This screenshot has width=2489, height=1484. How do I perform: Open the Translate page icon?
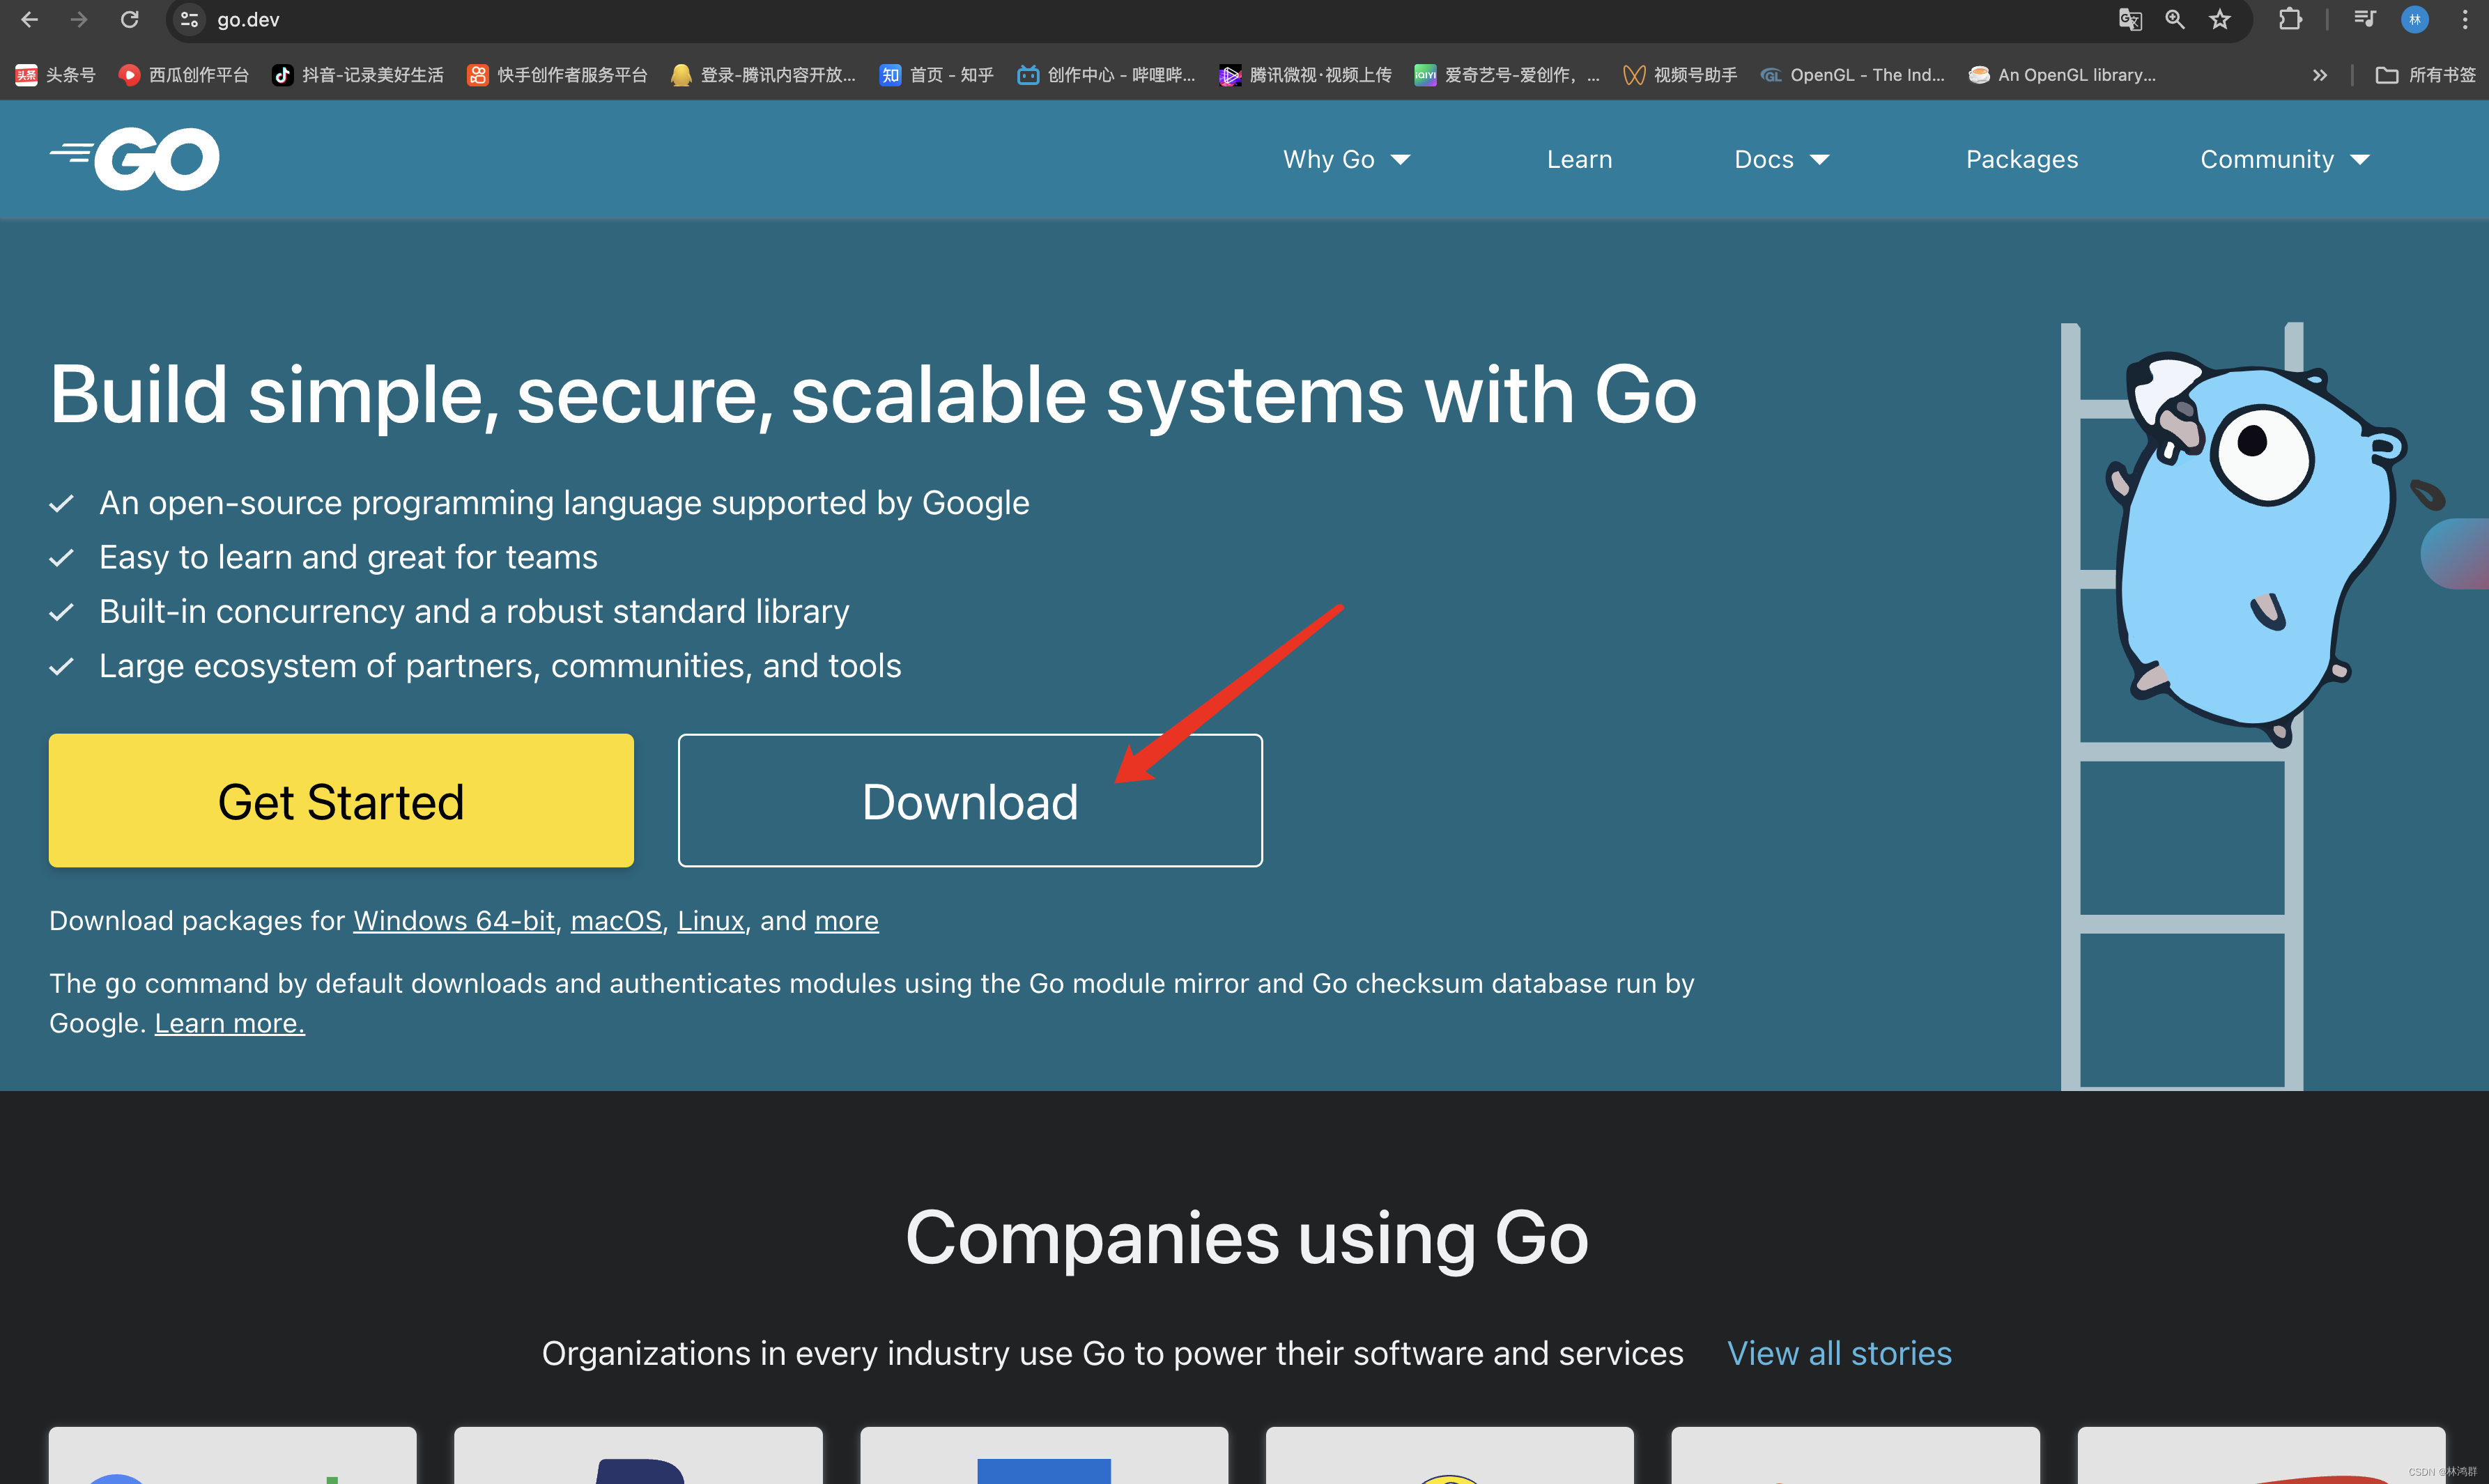tap(2130, 19)
